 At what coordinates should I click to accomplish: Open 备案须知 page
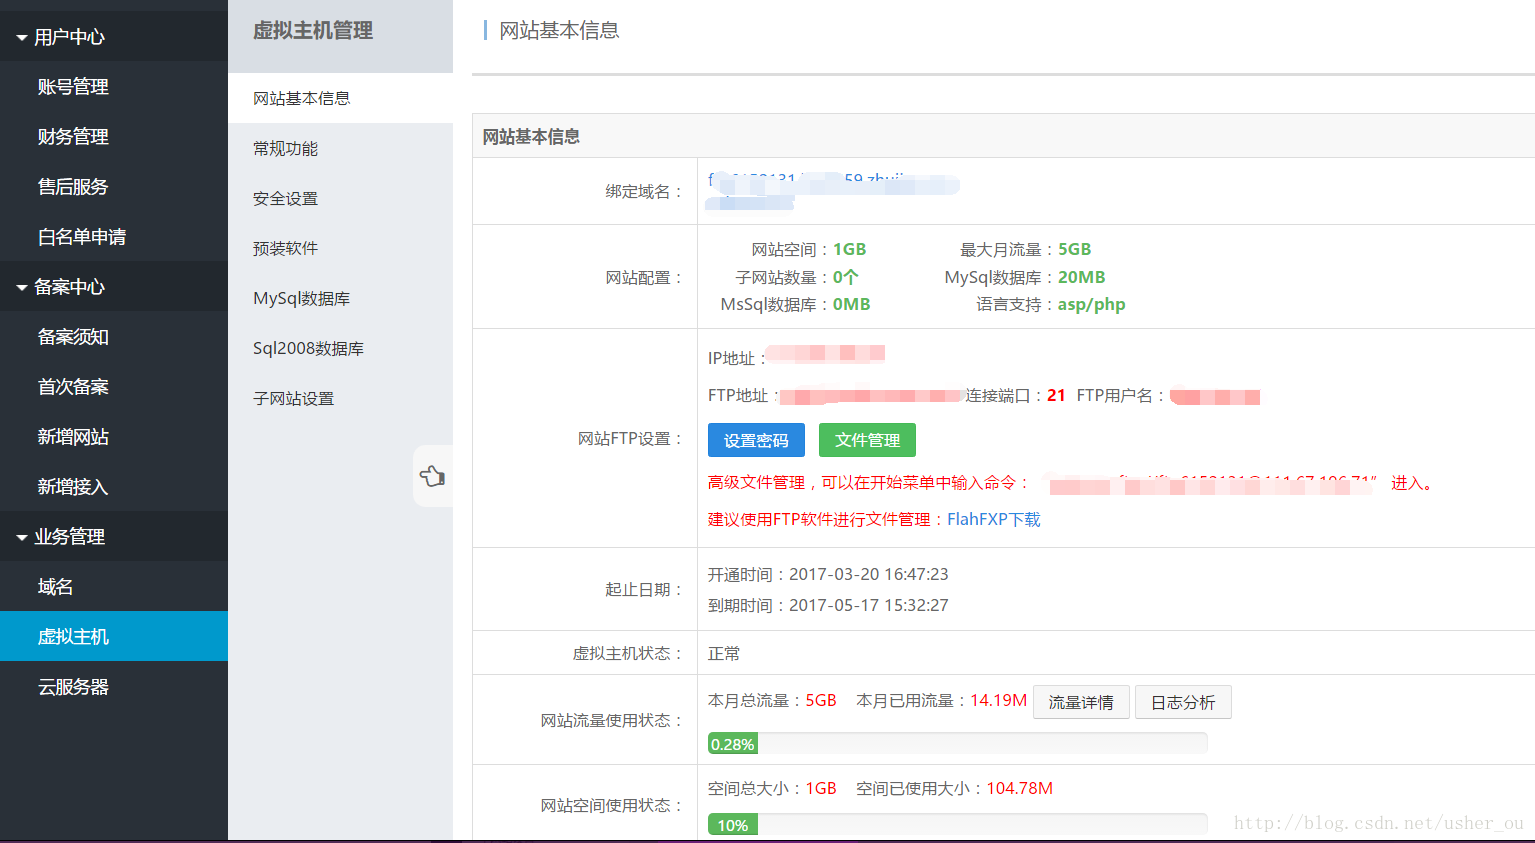(x=73, y=337)
